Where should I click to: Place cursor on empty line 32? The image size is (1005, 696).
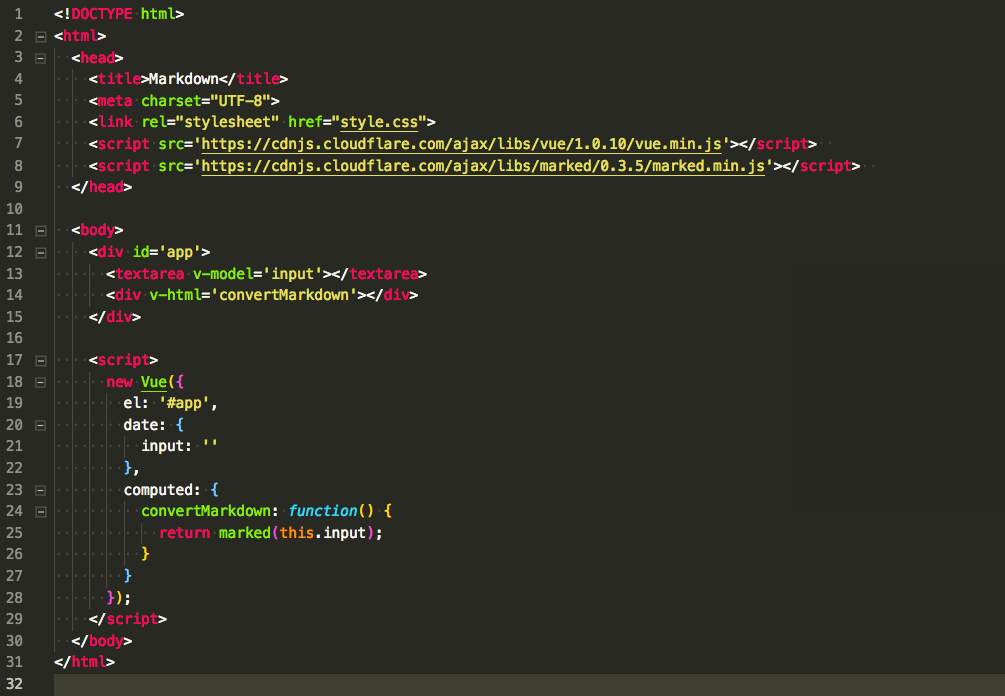[529, 684]
